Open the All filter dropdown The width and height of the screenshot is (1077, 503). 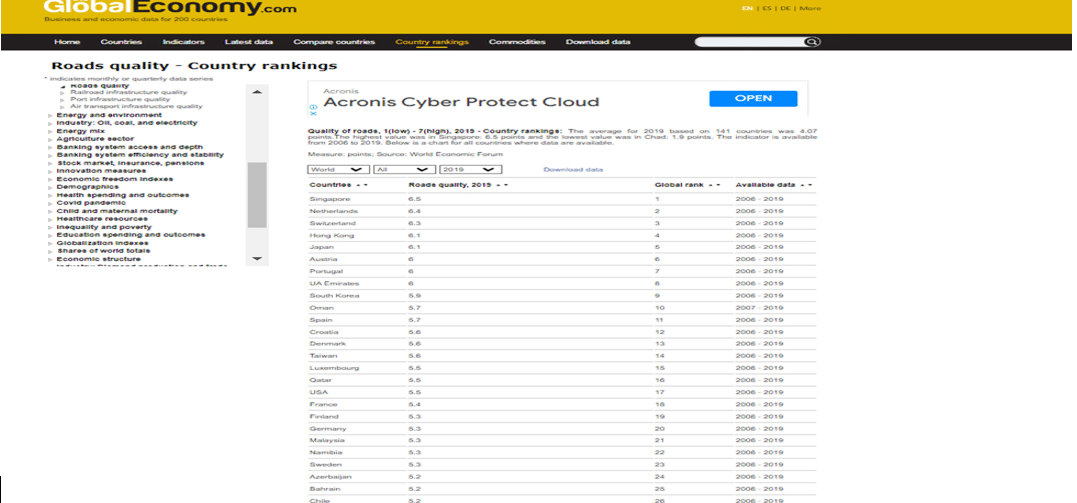[x=404, y=170]
